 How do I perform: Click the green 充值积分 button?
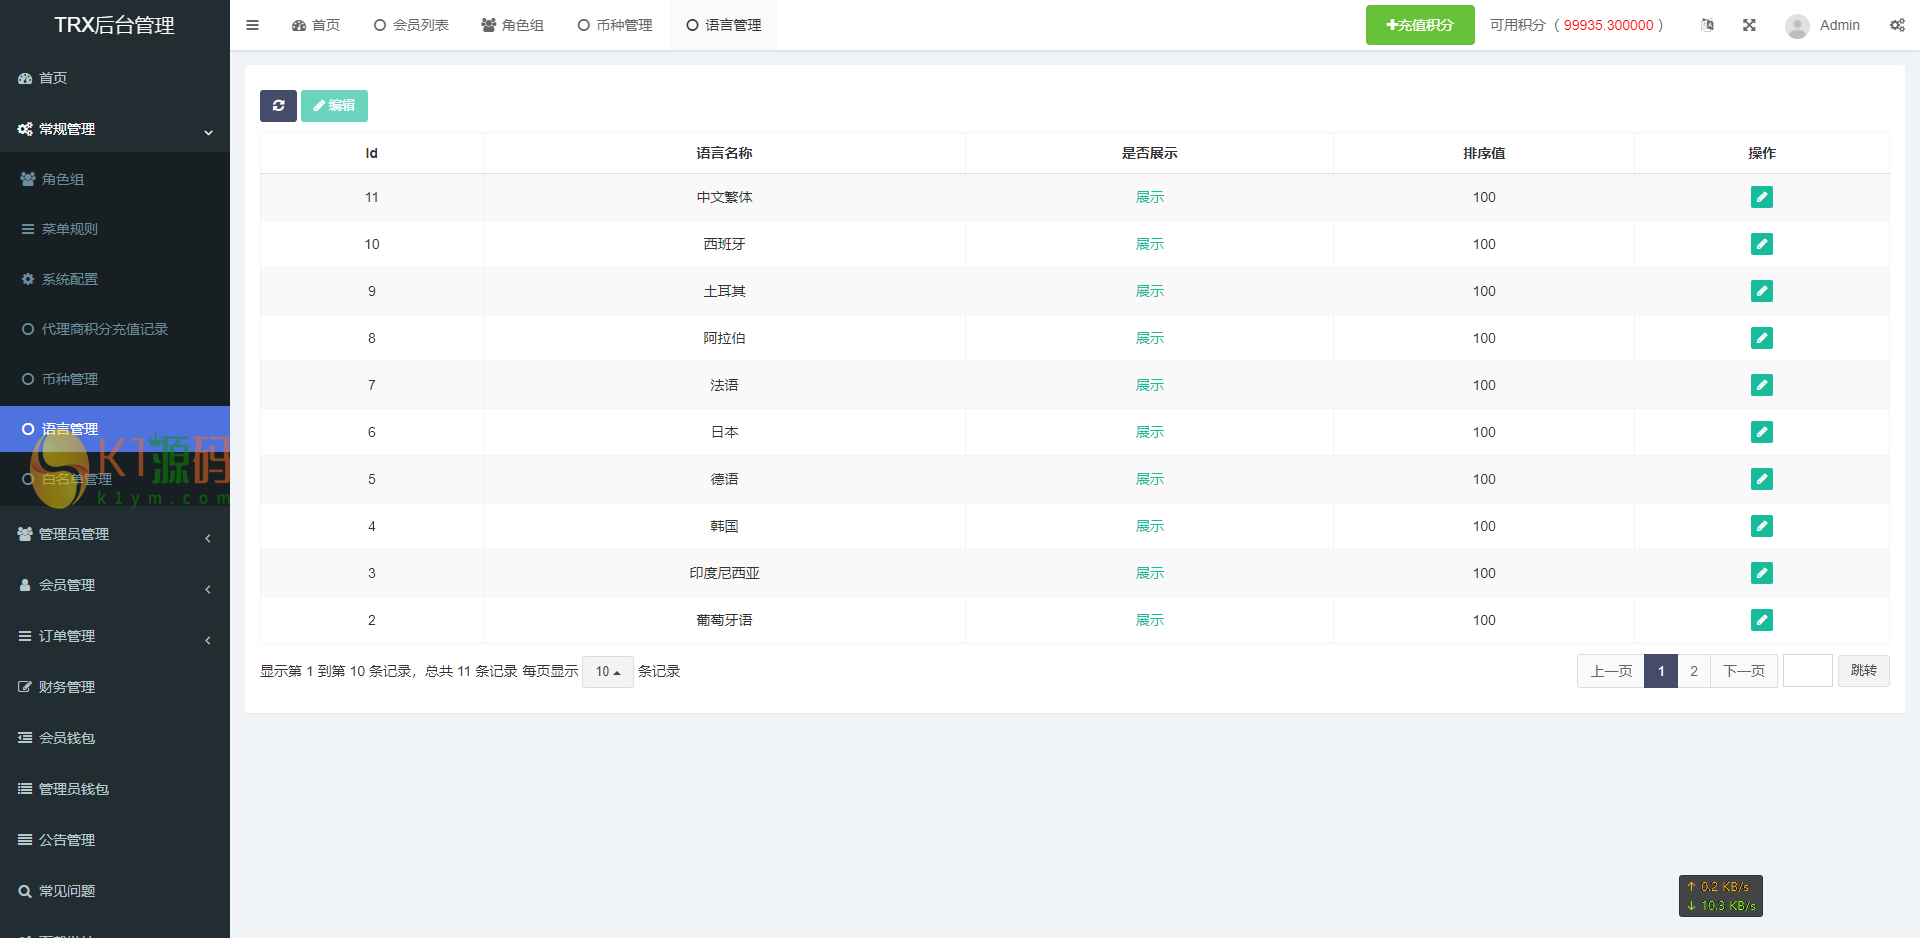(1419, 25)
